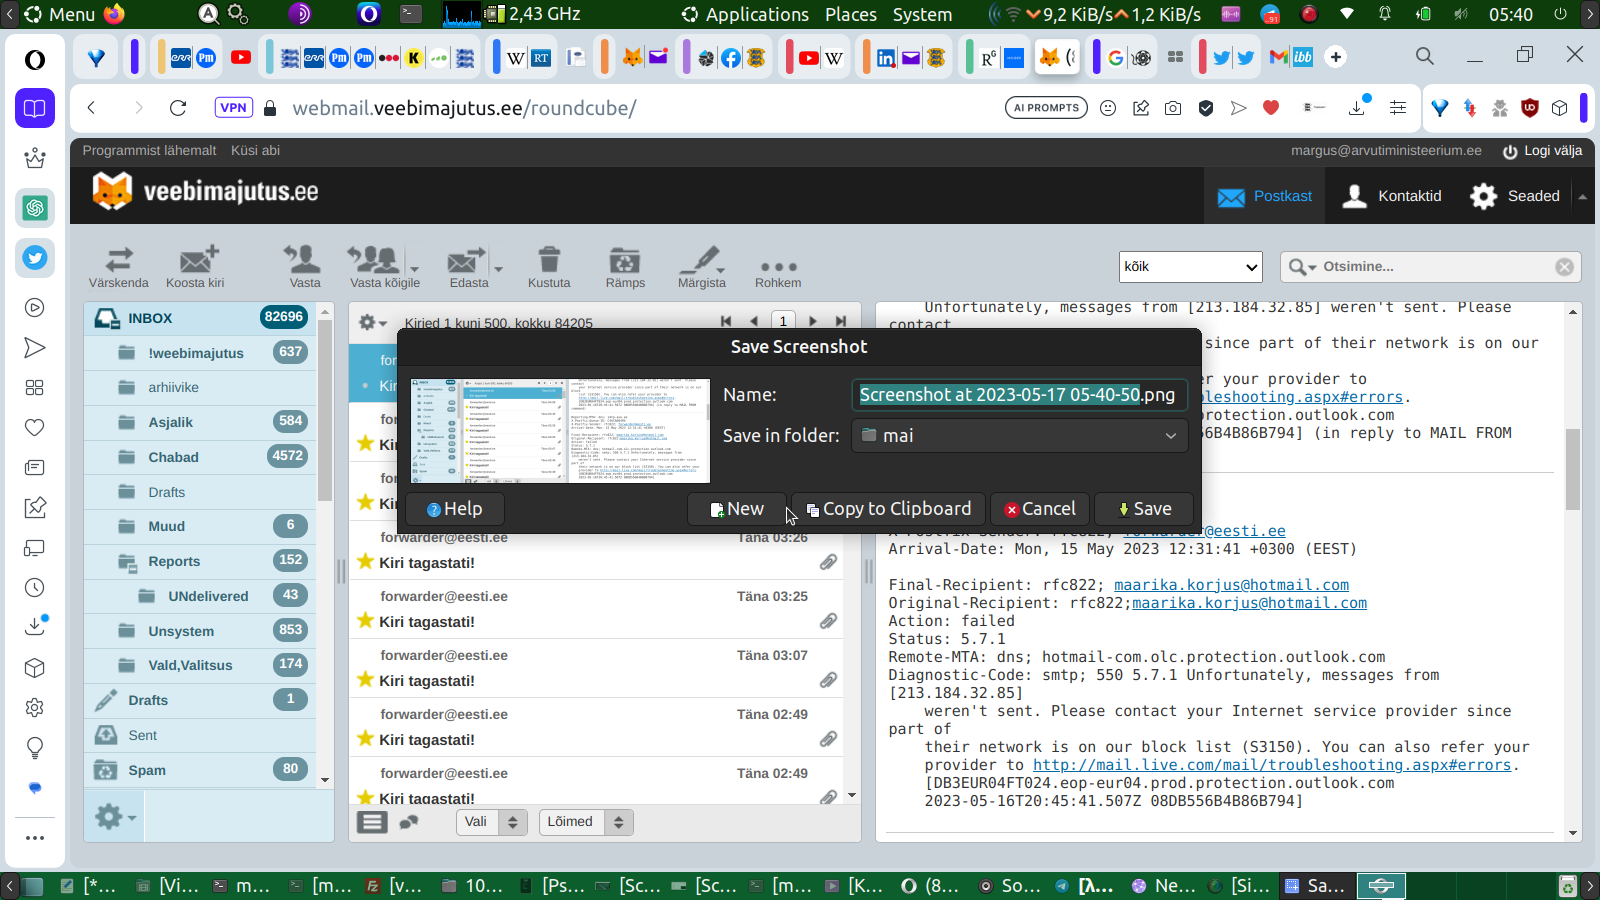Click the Save button in dialog
Image resolution: width=1600 pixels, height=900 pixels.
tap(1144, 509)
